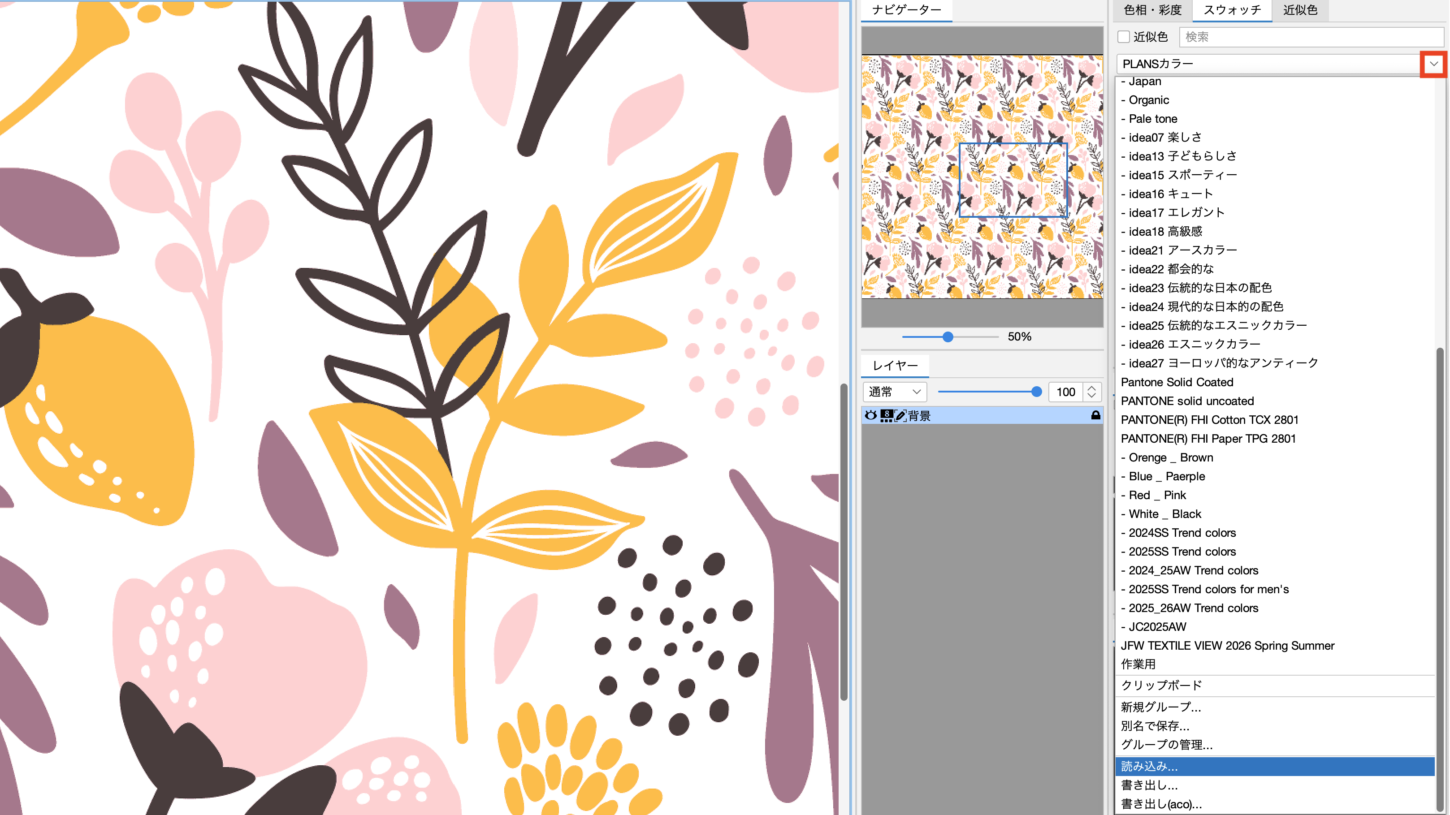This screenshot has height=815, width=1450.
Task: Switch to the 近似色 tab
Action: pos(1300,10)
